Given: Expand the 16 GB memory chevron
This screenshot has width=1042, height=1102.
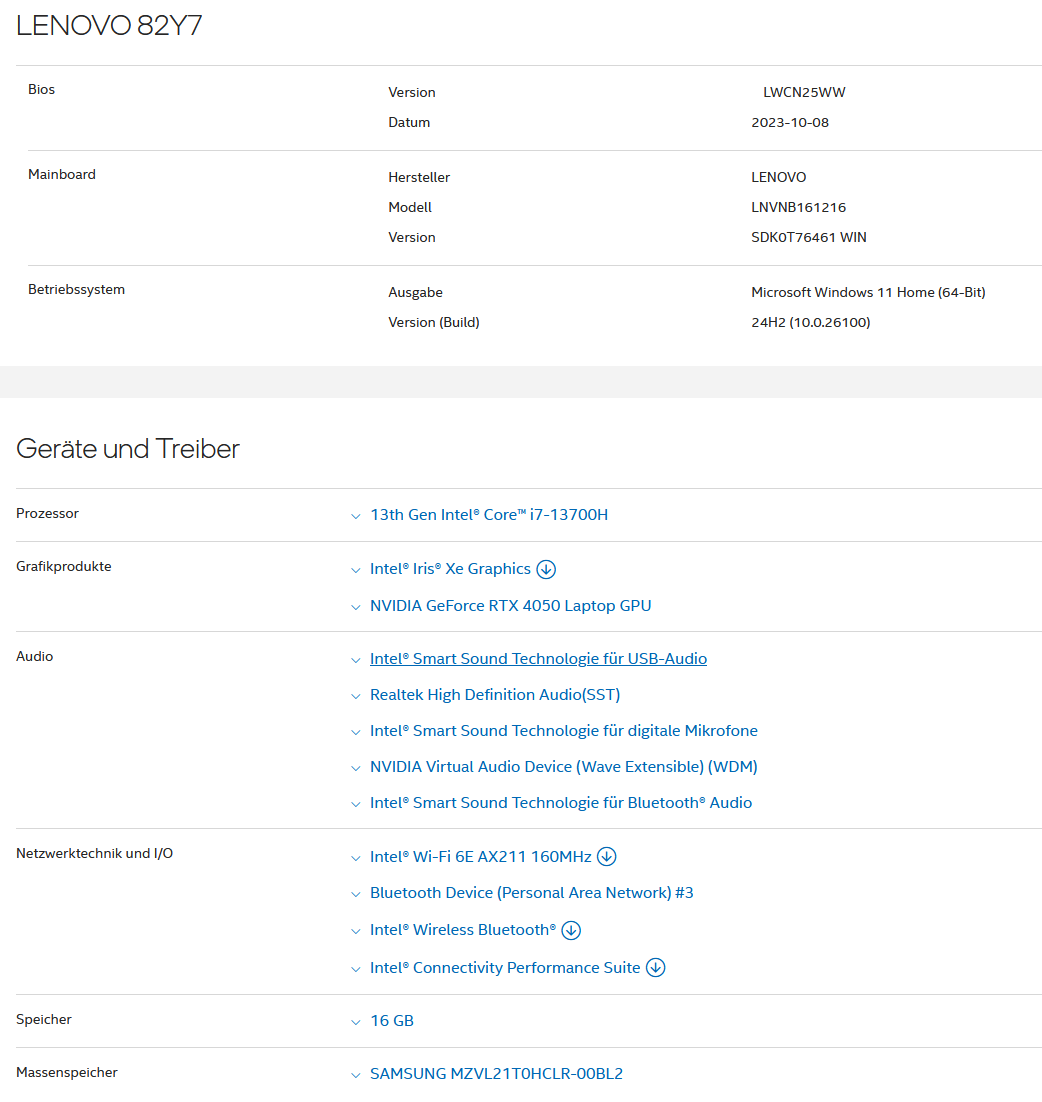Looking at the screenshot, I should [x=356, y=1023].
